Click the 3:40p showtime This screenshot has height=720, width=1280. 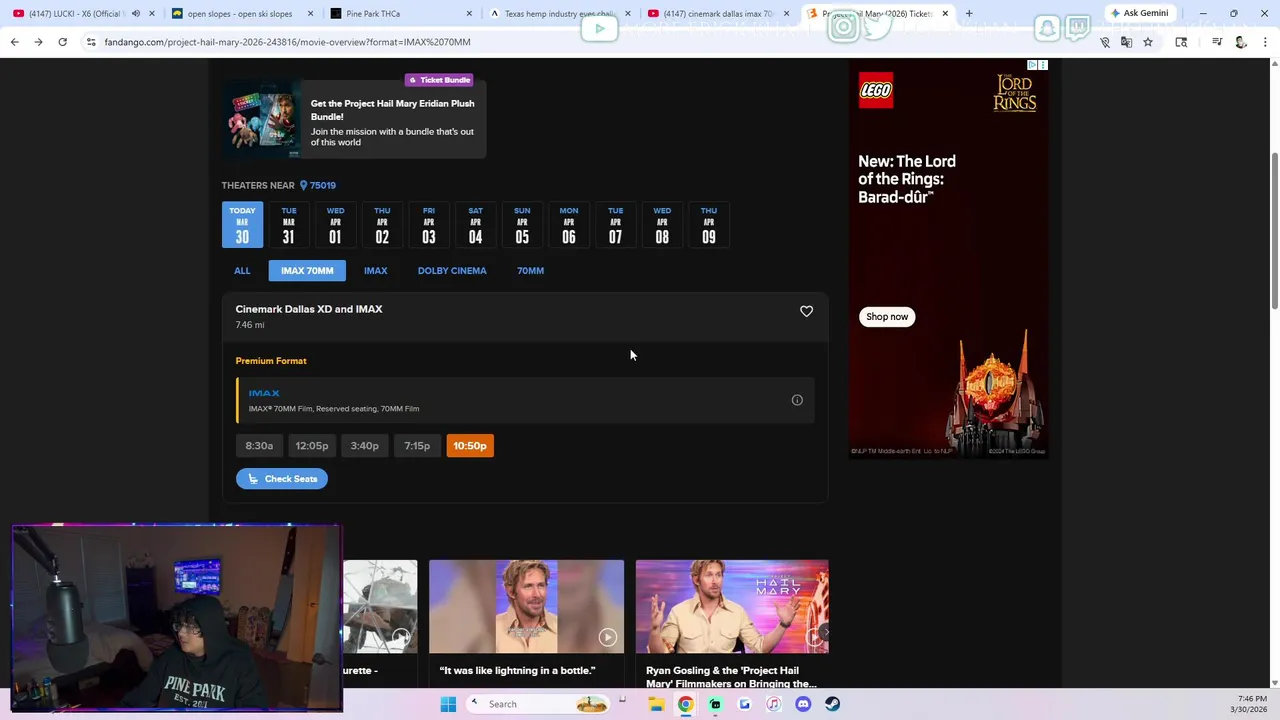point(365,446)
